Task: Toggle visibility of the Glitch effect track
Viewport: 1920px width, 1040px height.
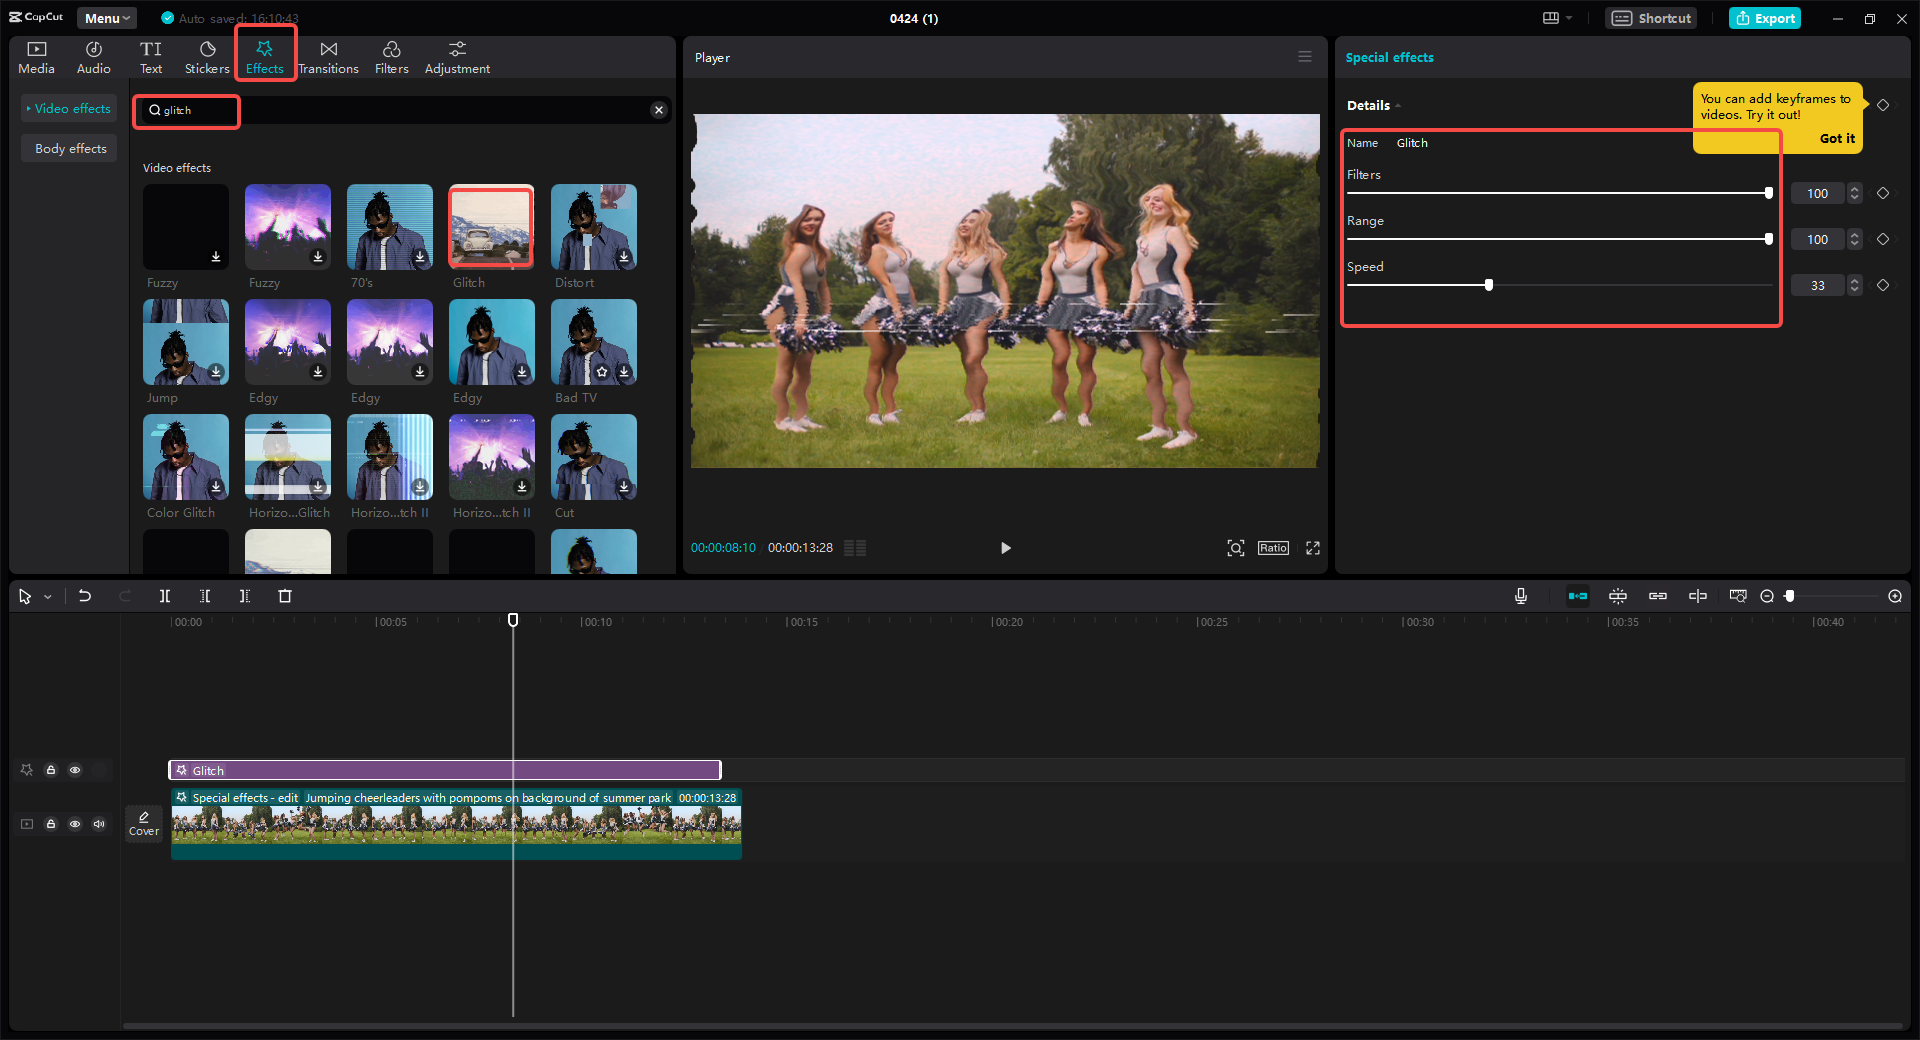Action: coord(75,770)
